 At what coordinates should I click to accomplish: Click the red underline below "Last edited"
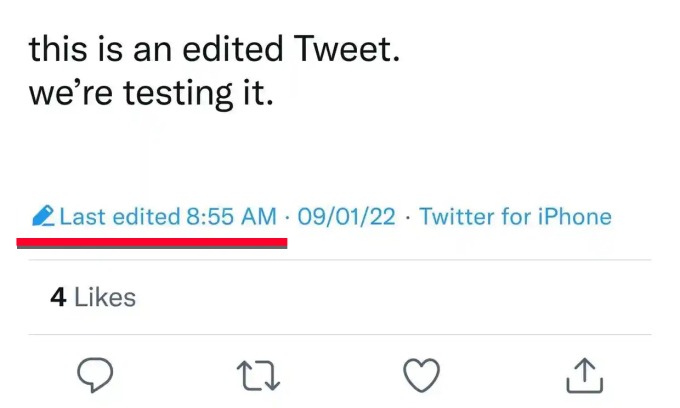pos(152,241)
